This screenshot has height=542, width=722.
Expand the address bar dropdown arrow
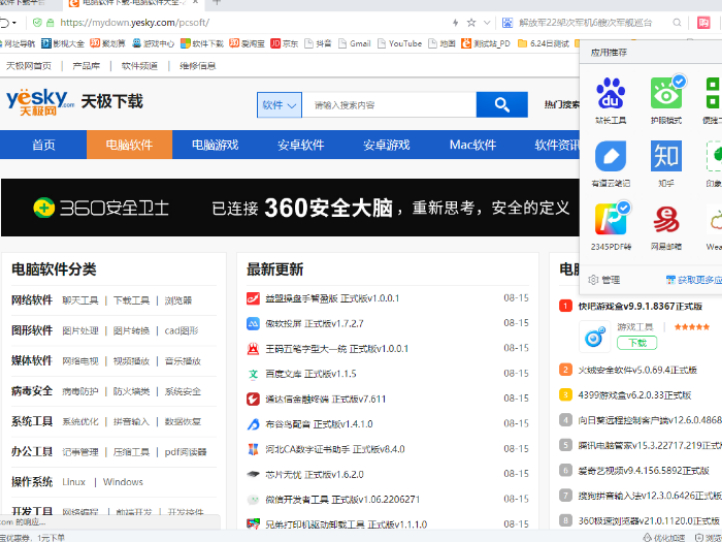487,22
